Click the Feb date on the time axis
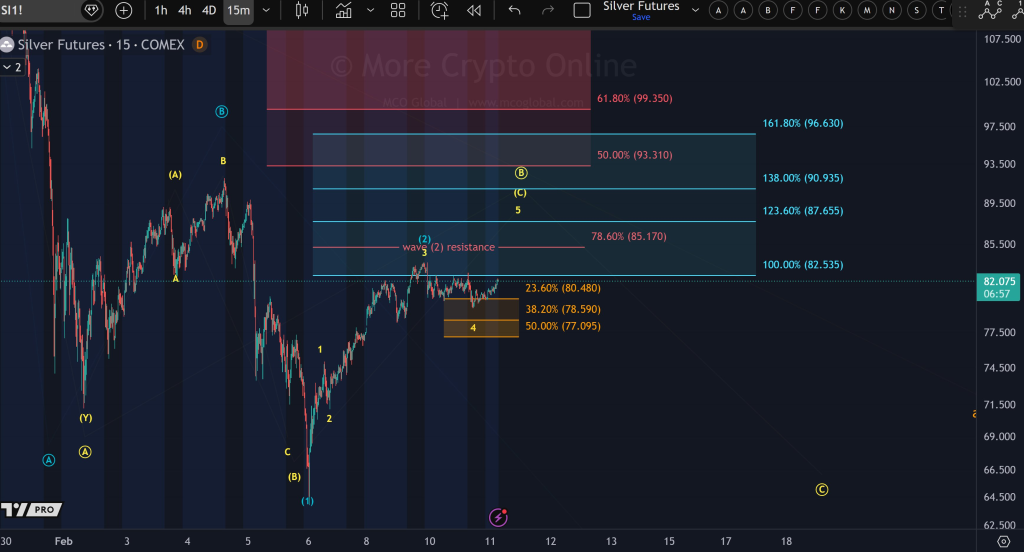1024x552 pixels. pos(63,541)
